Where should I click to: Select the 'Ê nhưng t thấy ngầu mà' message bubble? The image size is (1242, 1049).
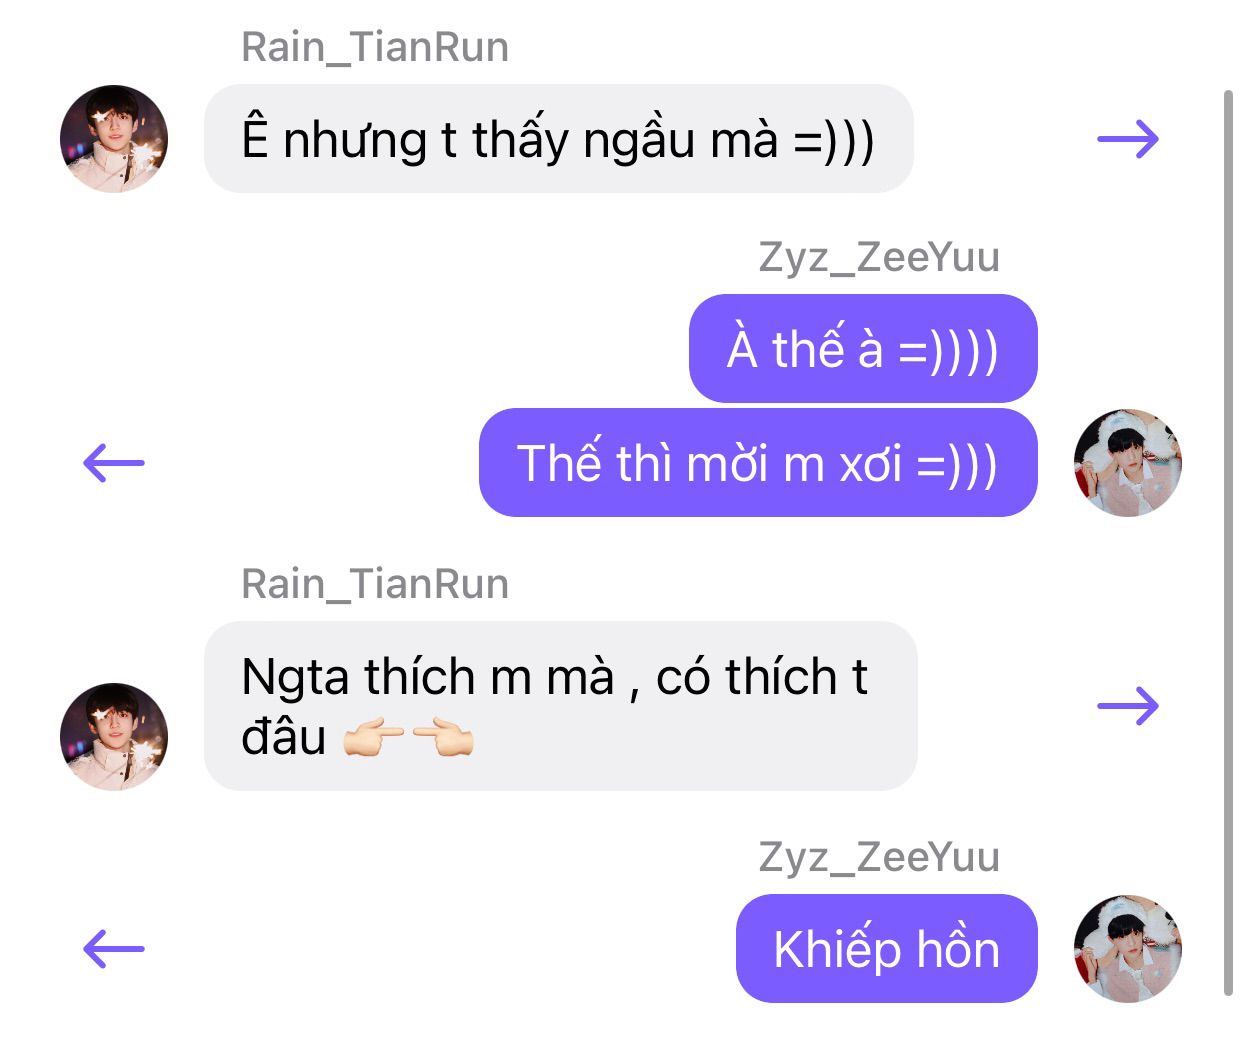pyautogui.click(x=559, y=139)
